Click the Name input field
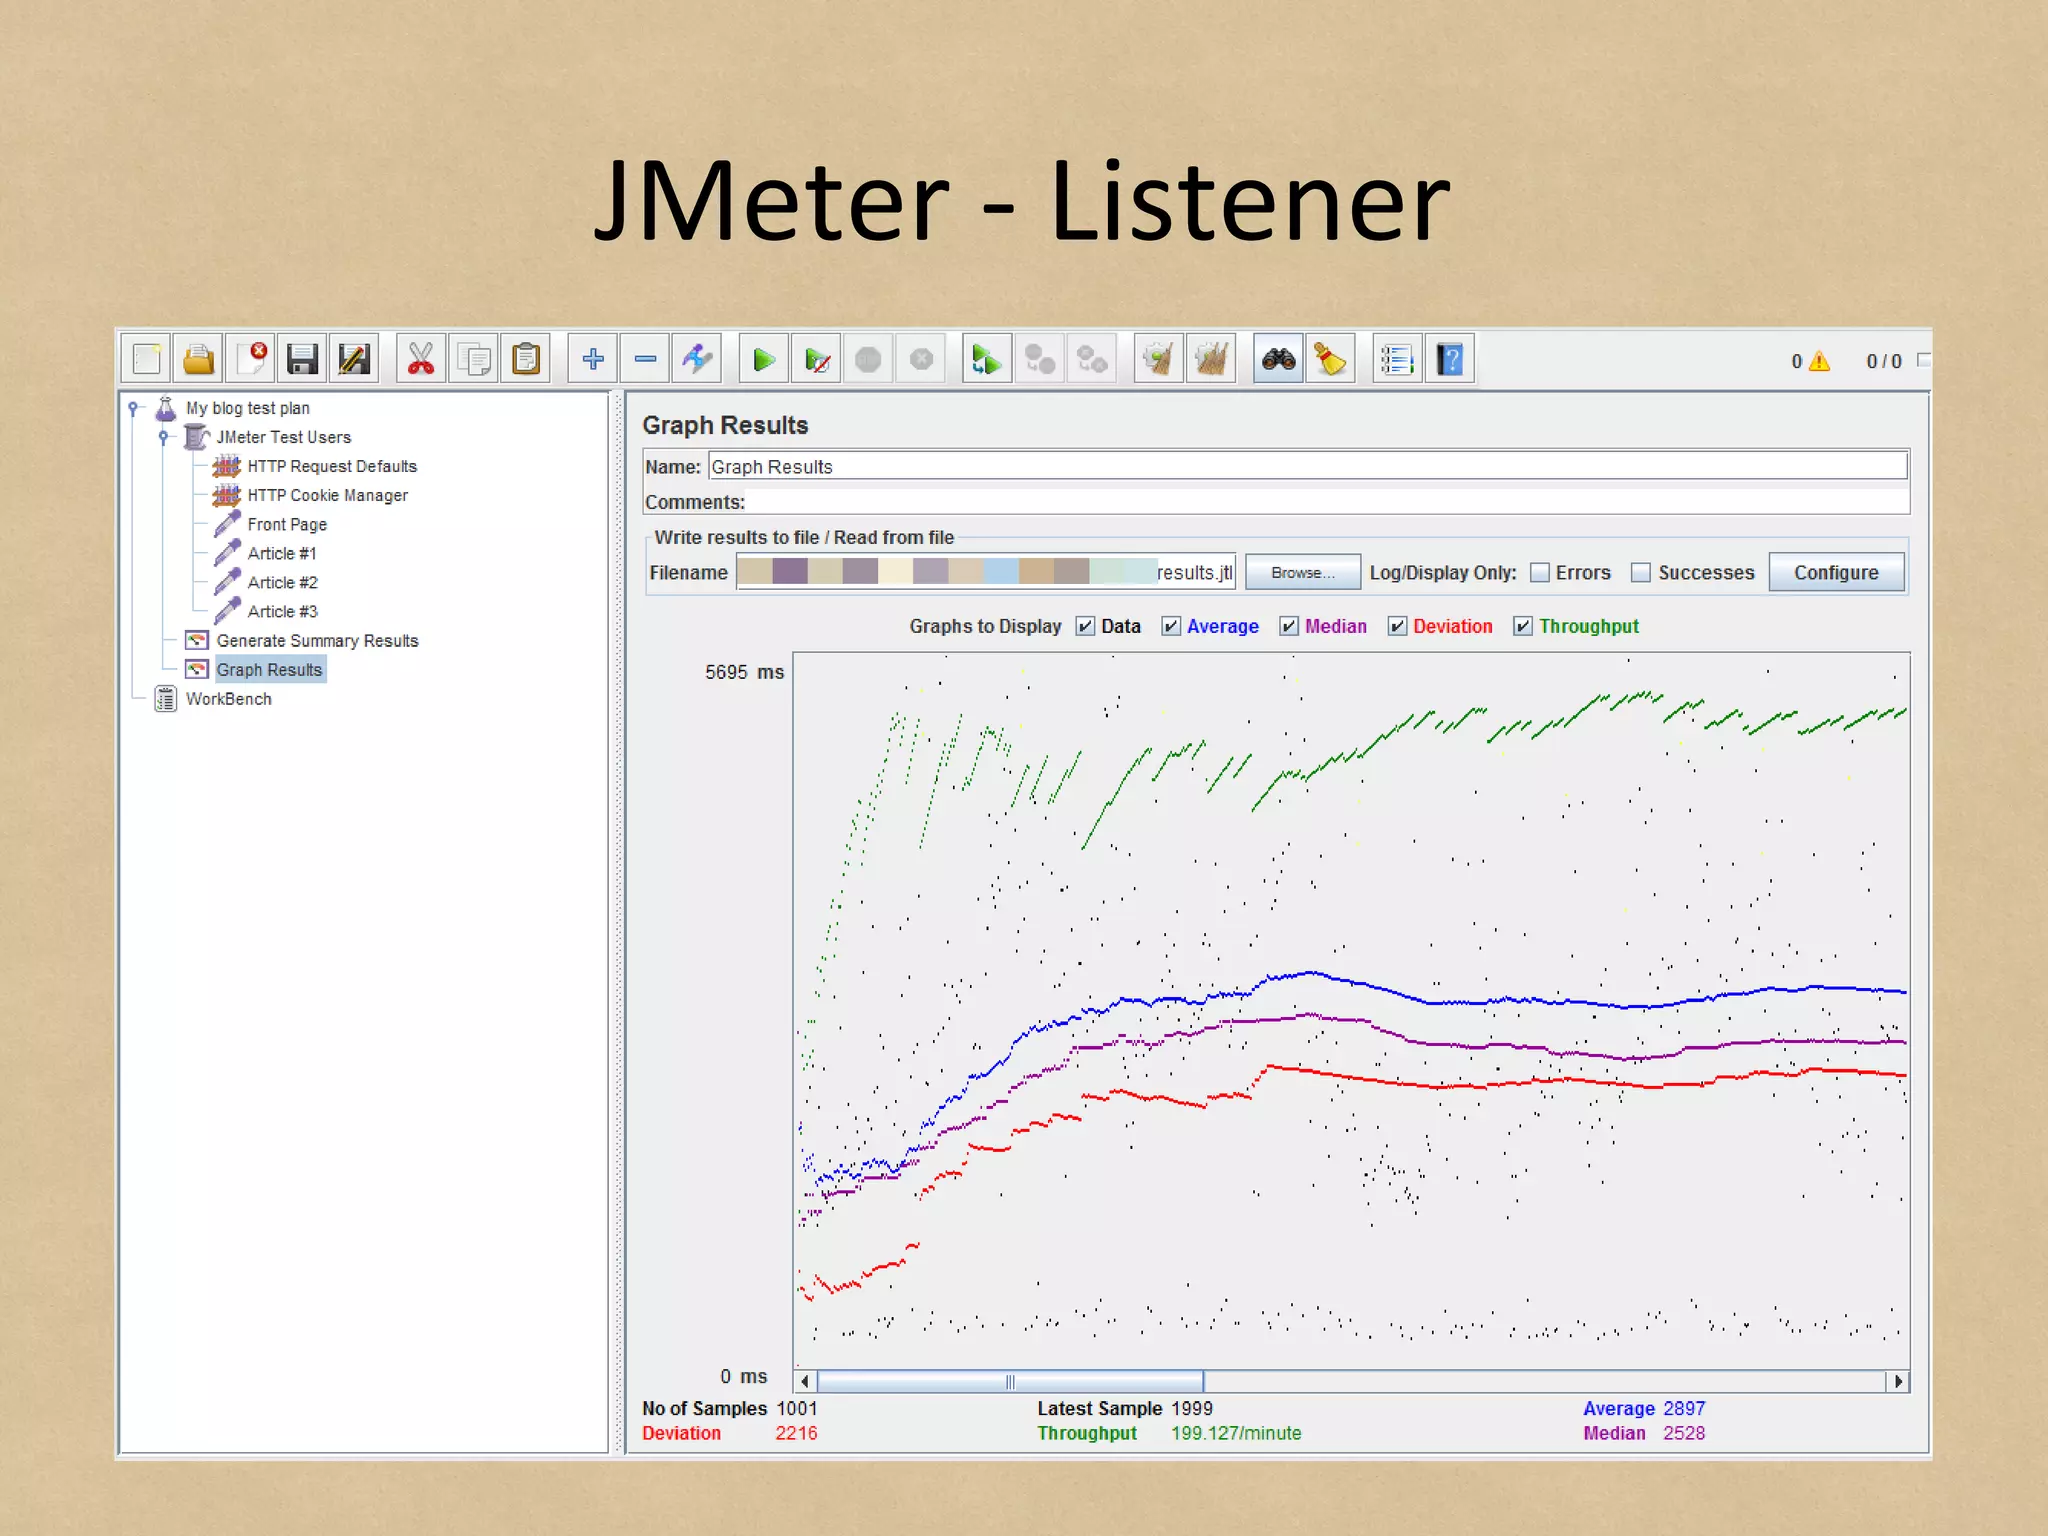The height and width of the screenshot is (1536, 2048). pos(1307,466)
